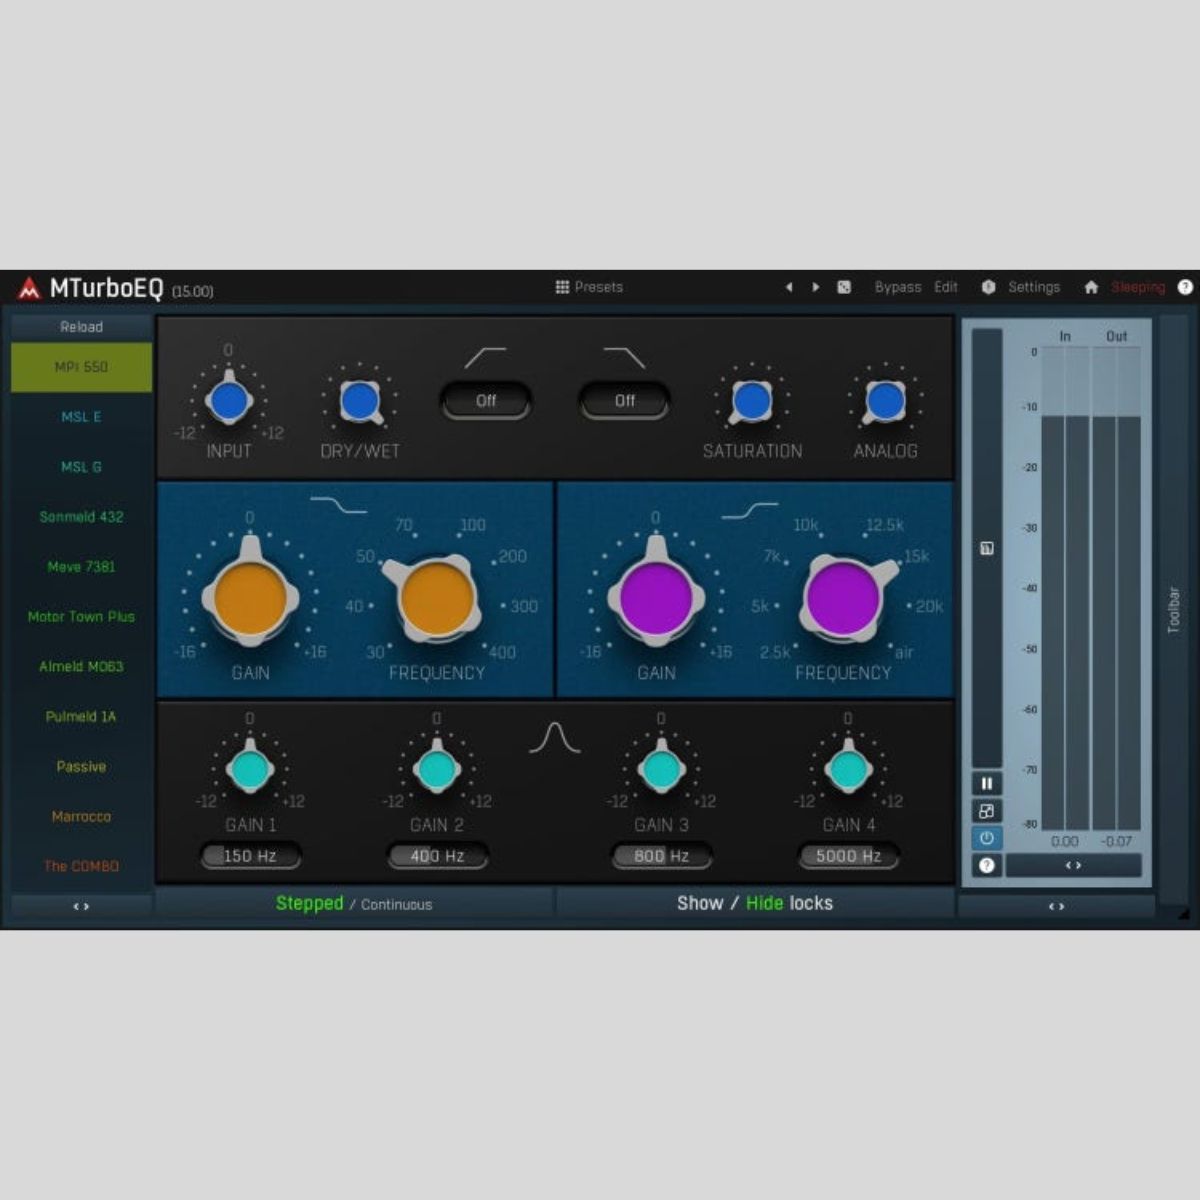
Task: Click the icon in the meter's vertical strip
Action: [x=987, y=548]
